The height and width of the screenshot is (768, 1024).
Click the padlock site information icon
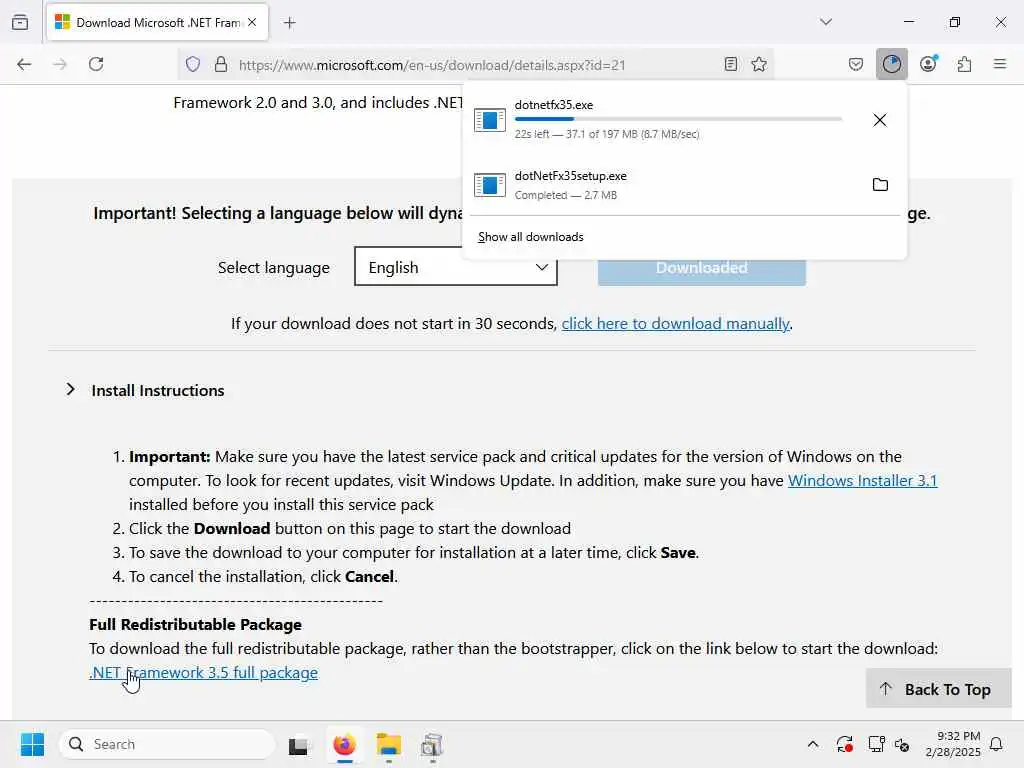coord(221,64)
